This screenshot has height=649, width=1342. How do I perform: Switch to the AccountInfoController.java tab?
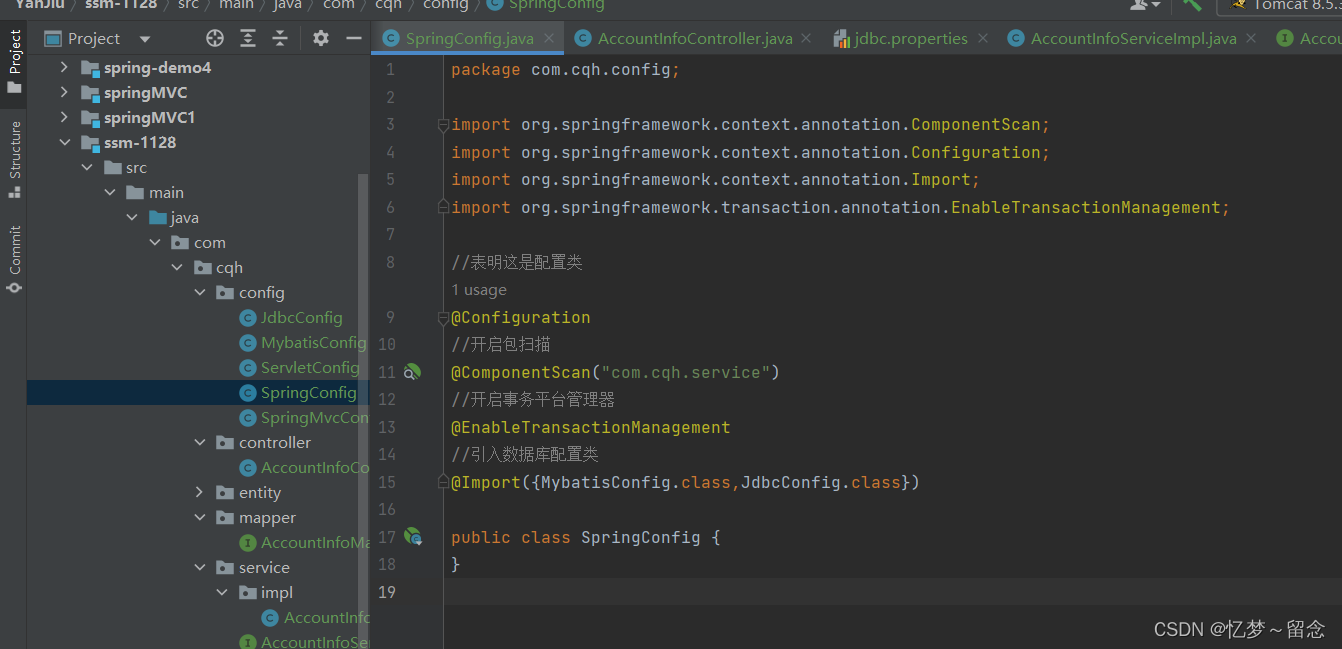[695, 38]
